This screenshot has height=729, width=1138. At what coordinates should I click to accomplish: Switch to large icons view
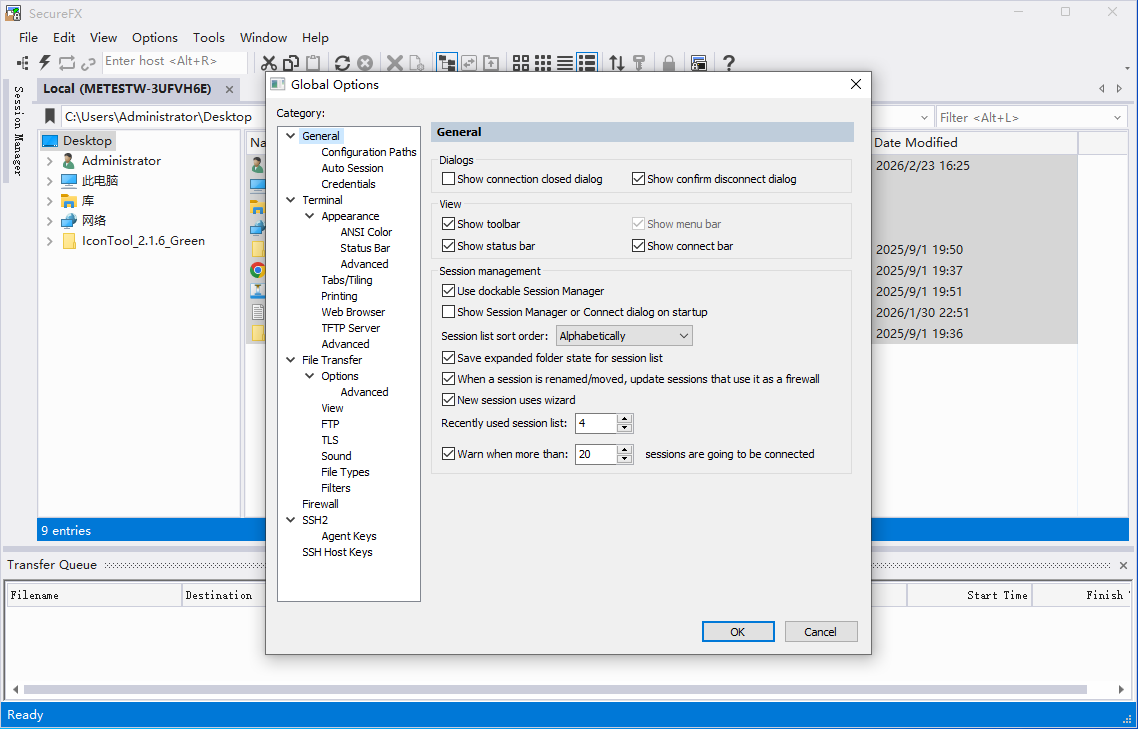coord(521,63)
